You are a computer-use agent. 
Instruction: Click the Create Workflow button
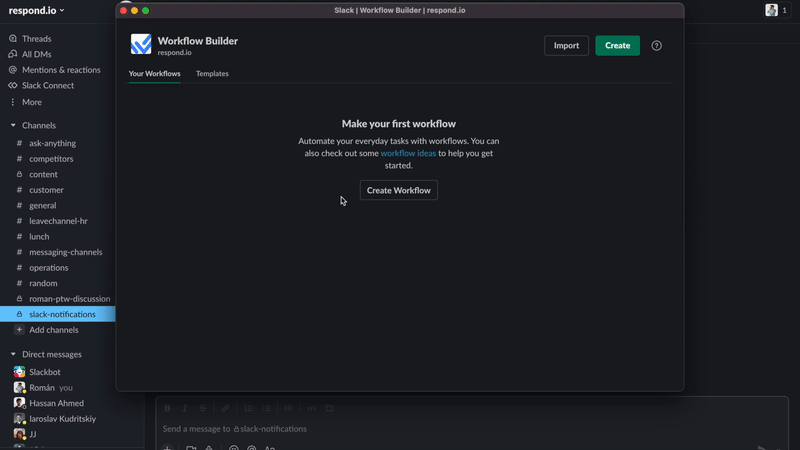(398, 190)
